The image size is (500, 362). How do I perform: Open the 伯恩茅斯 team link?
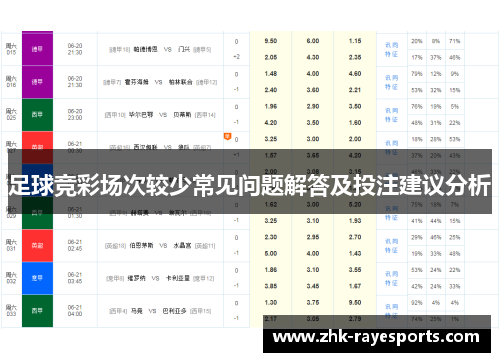(x=141, y=246)
